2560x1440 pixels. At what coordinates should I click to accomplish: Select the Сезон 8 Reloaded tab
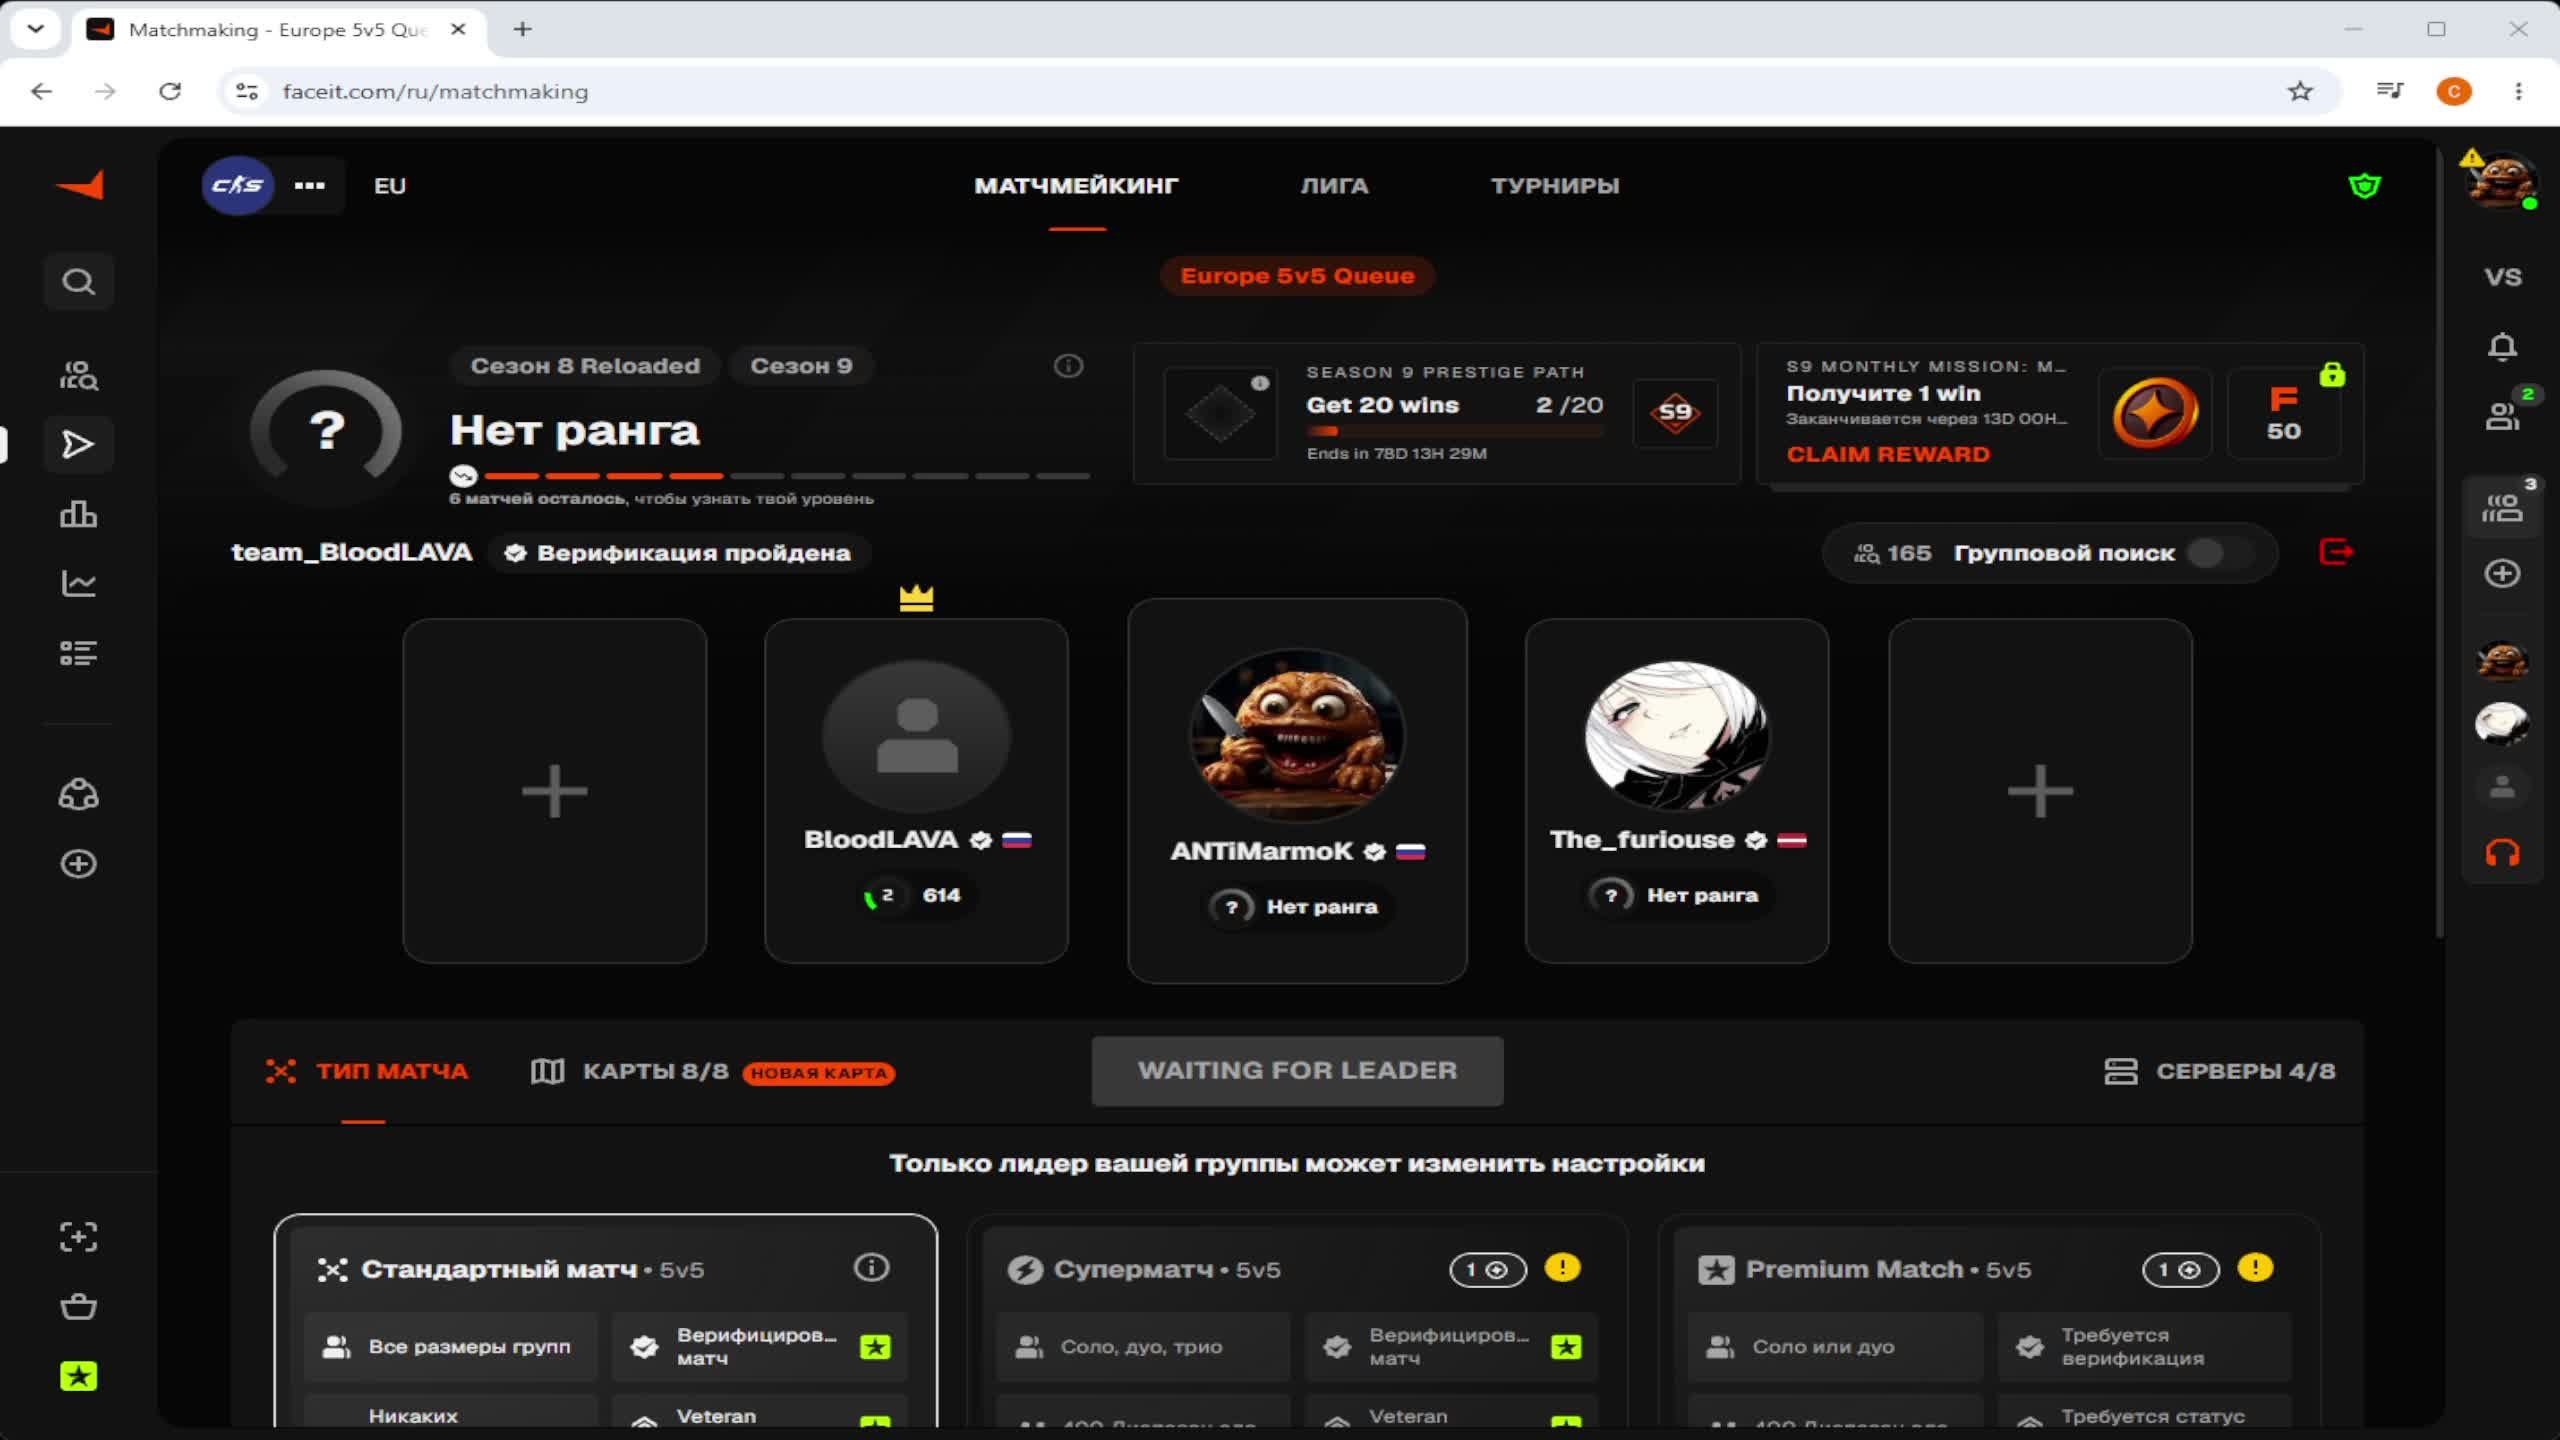tap(585, 366)
